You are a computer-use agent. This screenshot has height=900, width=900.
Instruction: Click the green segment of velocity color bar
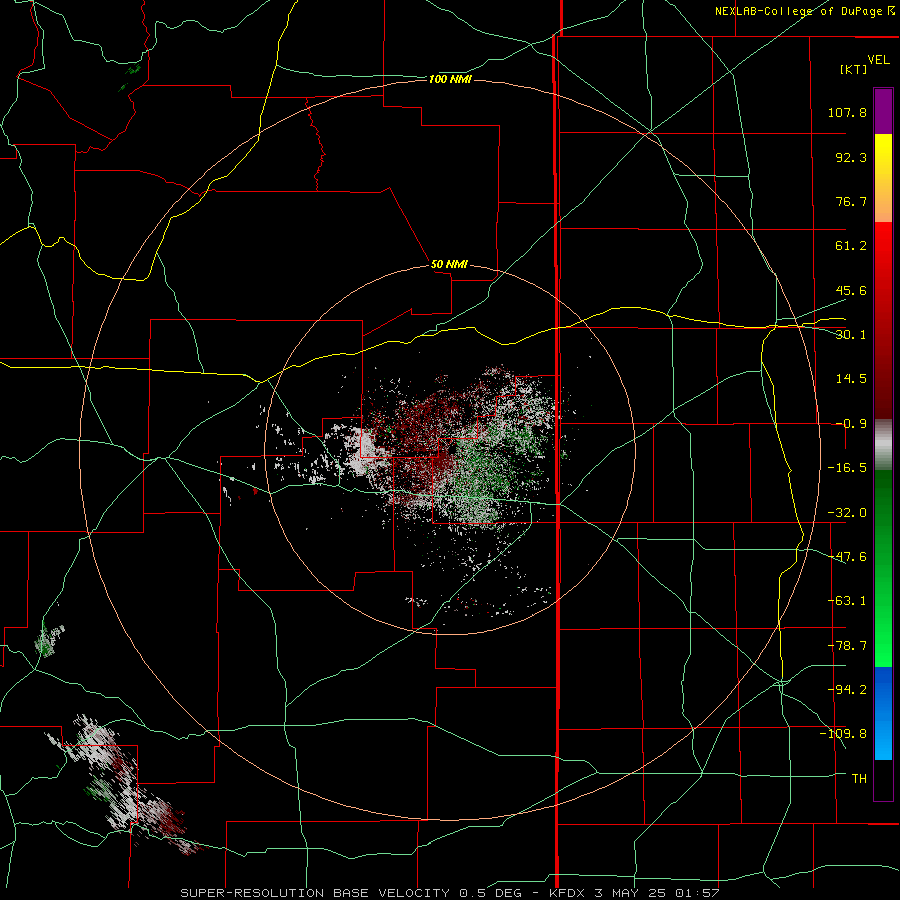[883, 568]
